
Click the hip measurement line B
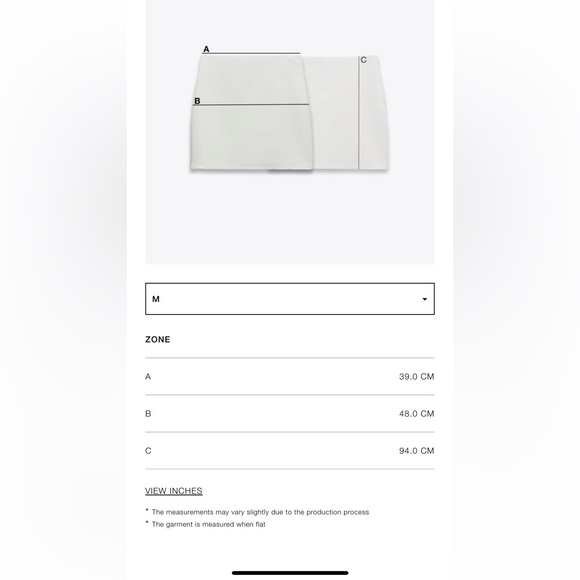click(251, 105)
